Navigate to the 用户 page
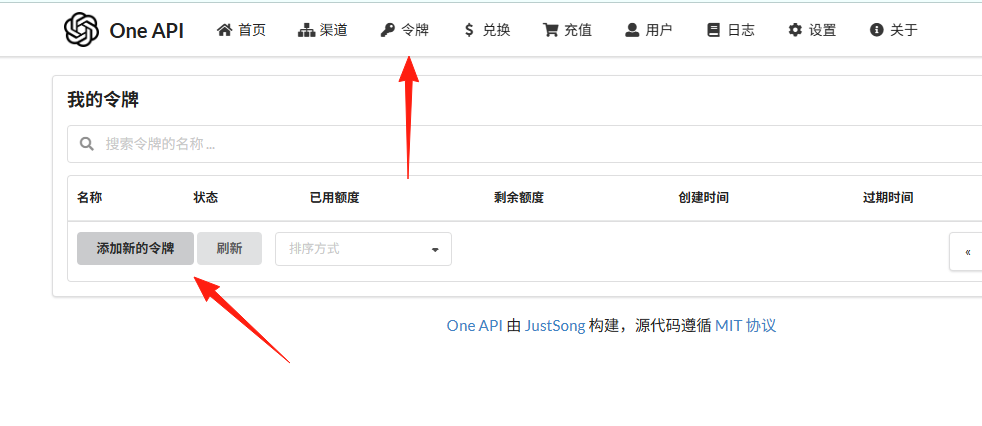982x426 pixels. tap(649, 29)
